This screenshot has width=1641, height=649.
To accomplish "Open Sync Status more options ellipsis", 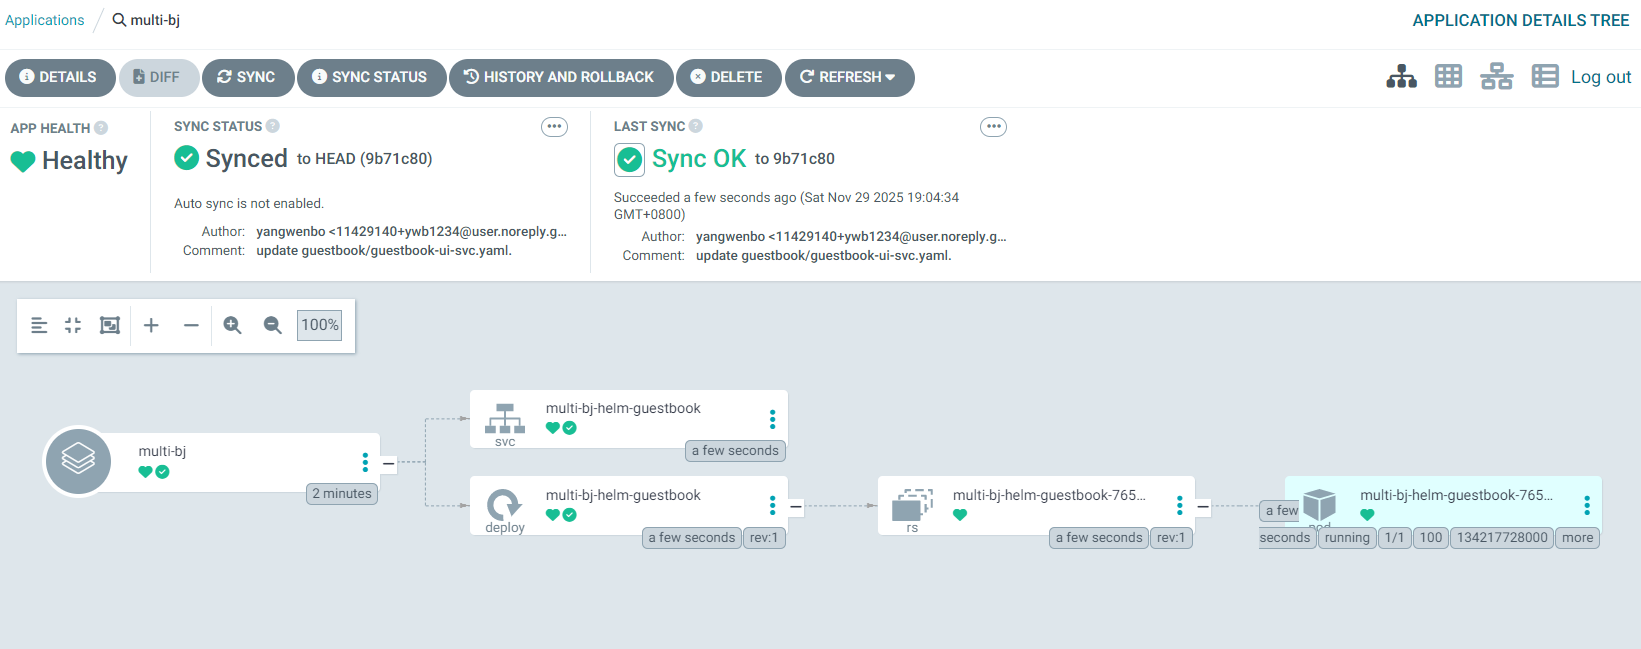I will pos(554,127).
